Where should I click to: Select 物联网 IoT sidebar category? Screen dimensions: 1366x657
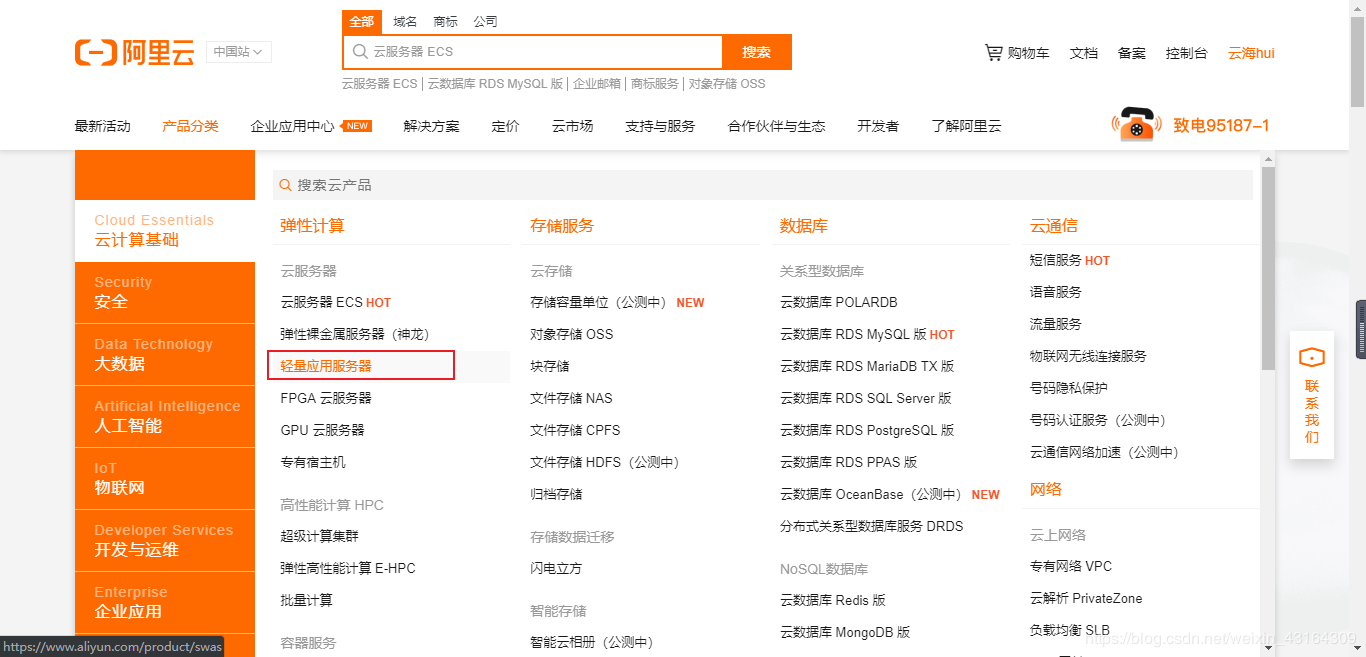(x=165, y=479)
